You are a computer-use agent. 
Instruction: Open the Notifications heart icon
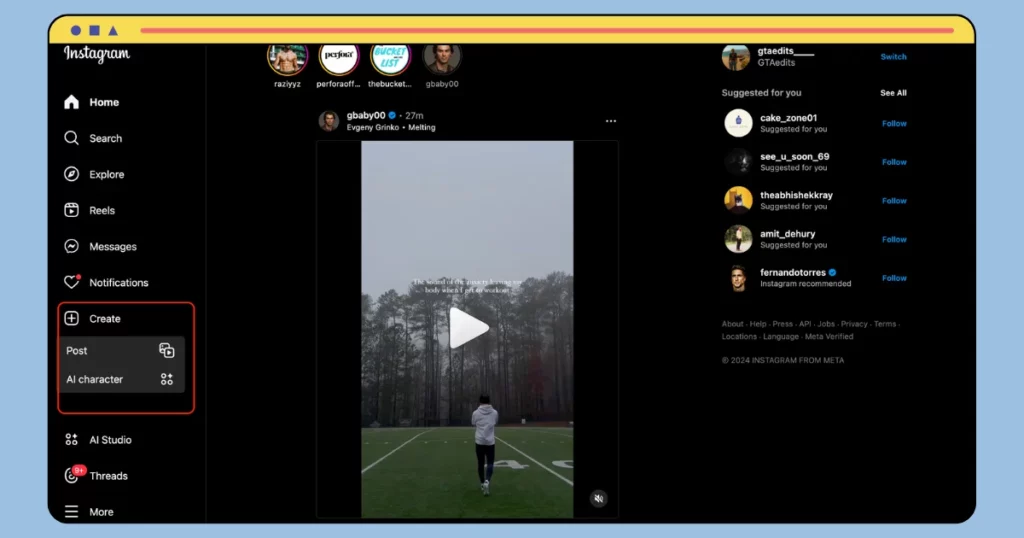(x=71, y=282)
